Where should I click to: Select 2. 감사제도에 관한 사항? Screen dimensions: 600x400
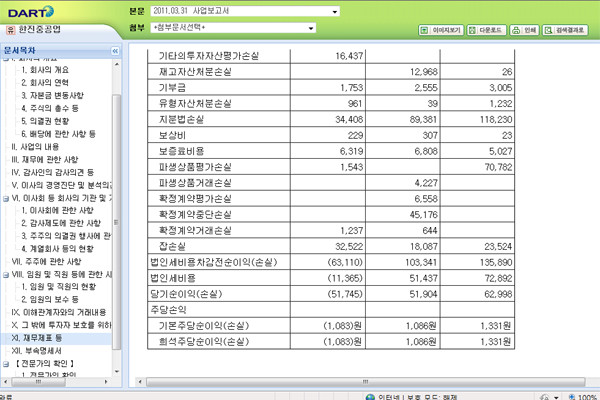[x=61, y=223]
